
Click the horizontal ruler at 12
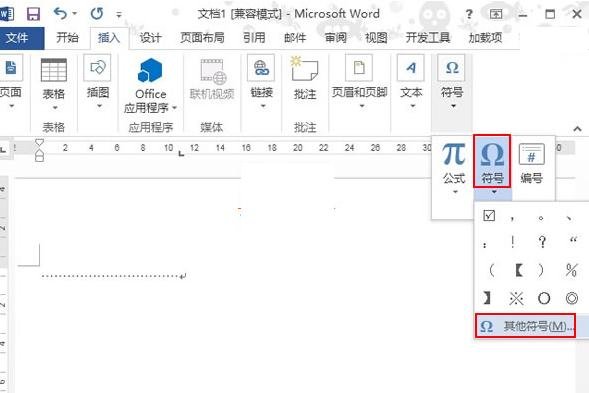tap(194, 148)
